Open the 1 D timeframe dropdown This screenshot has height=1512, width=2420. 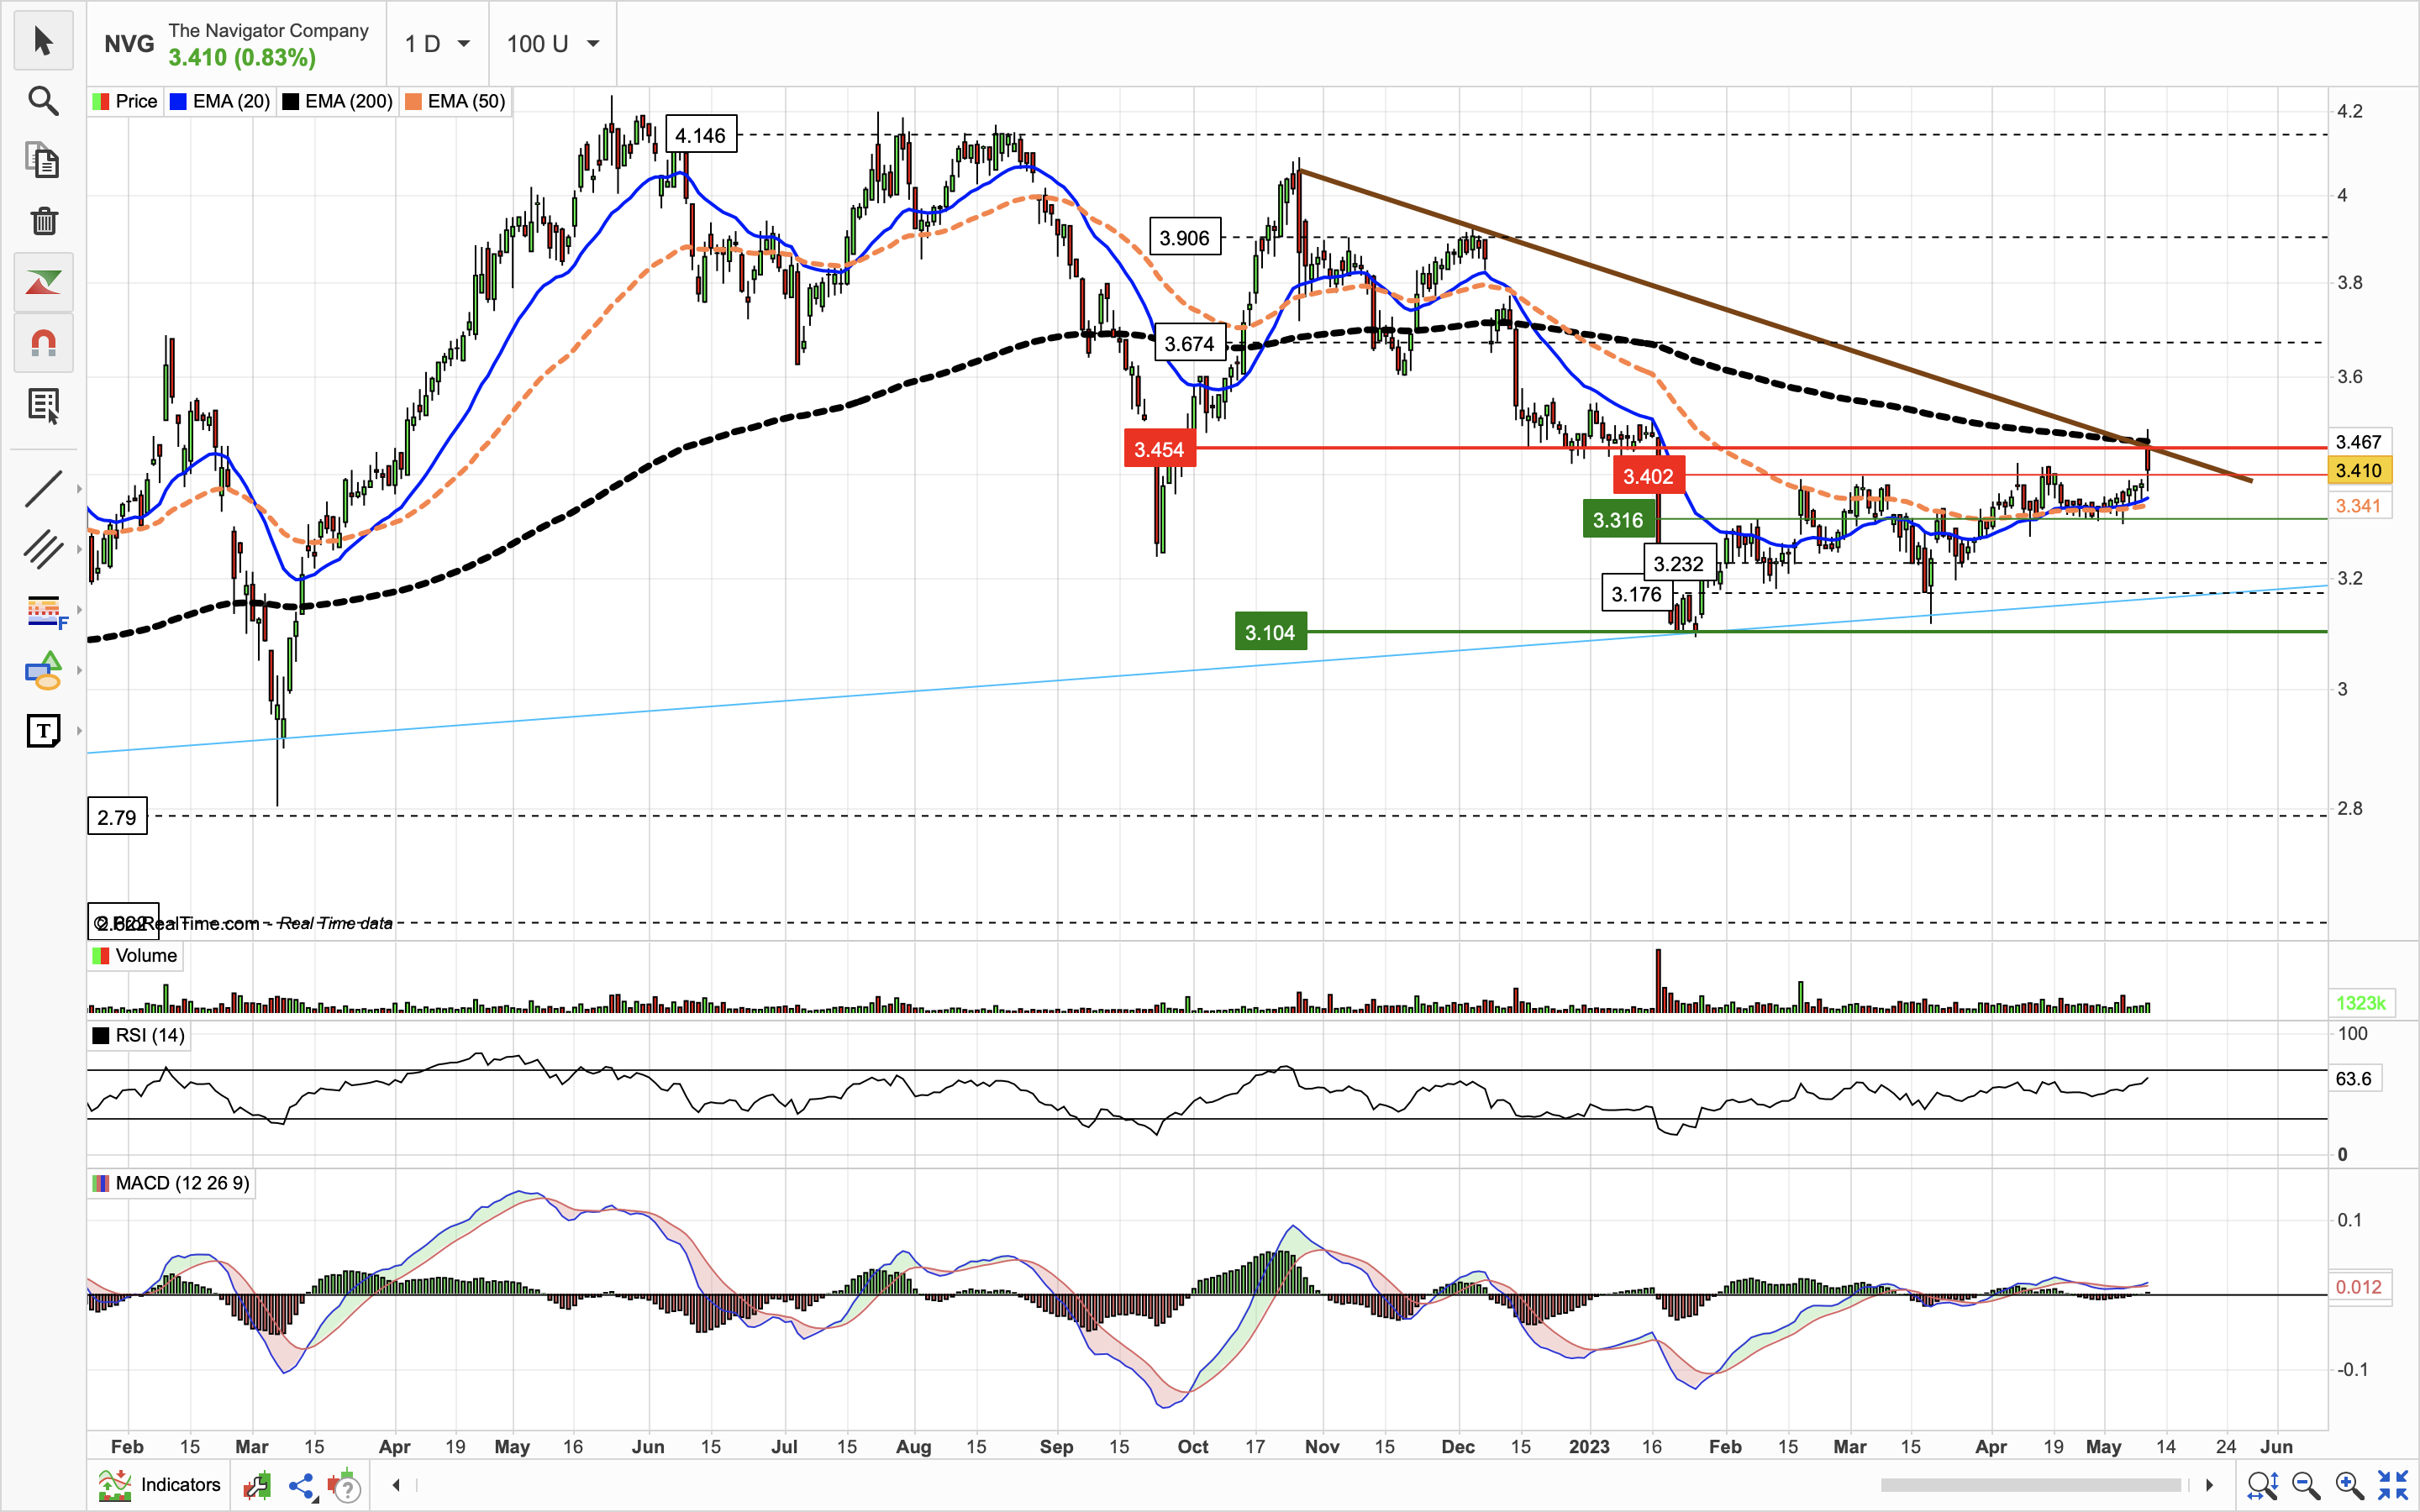tap(437, 44)
